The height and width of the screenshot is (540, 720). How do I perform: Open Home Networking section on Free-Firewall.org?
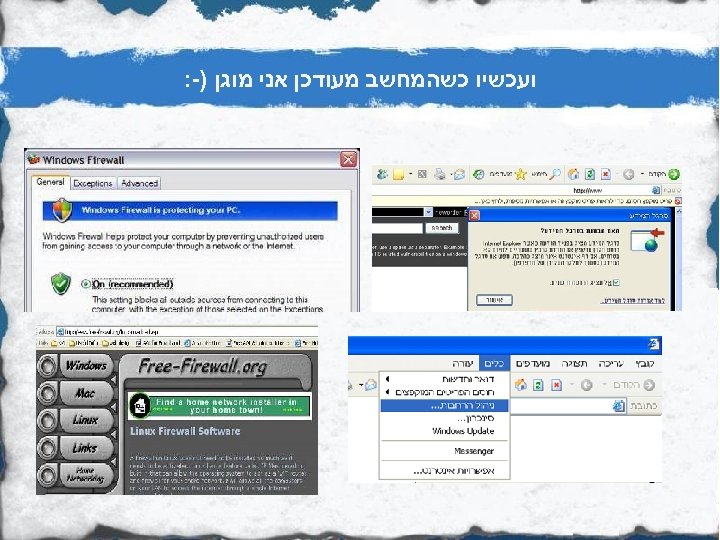pos(85,475)
